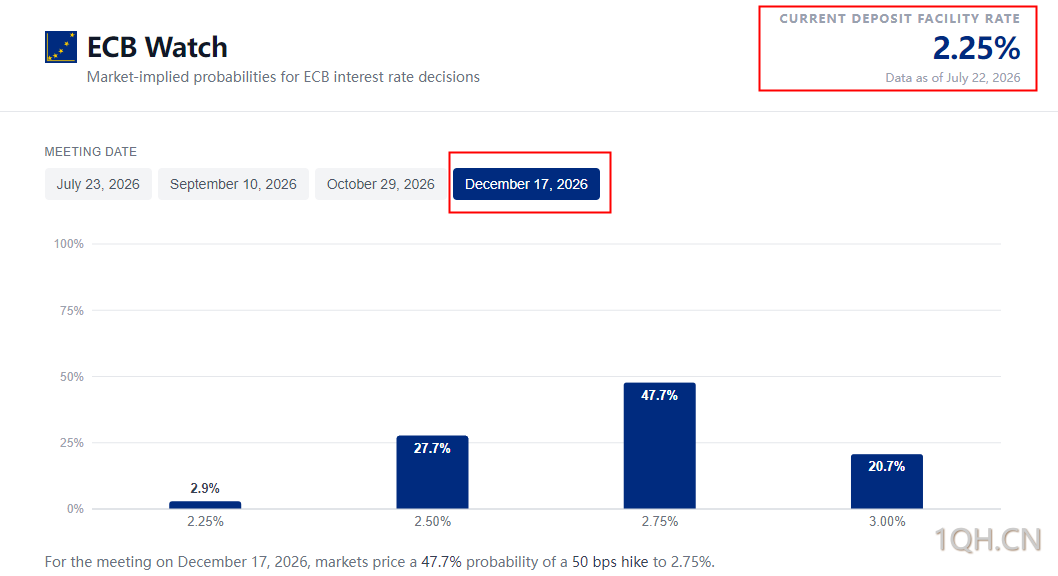Switch to October 29, 2026 meeting tab
The height and width of the screenshot is (576, 1058).
[381, 184]
